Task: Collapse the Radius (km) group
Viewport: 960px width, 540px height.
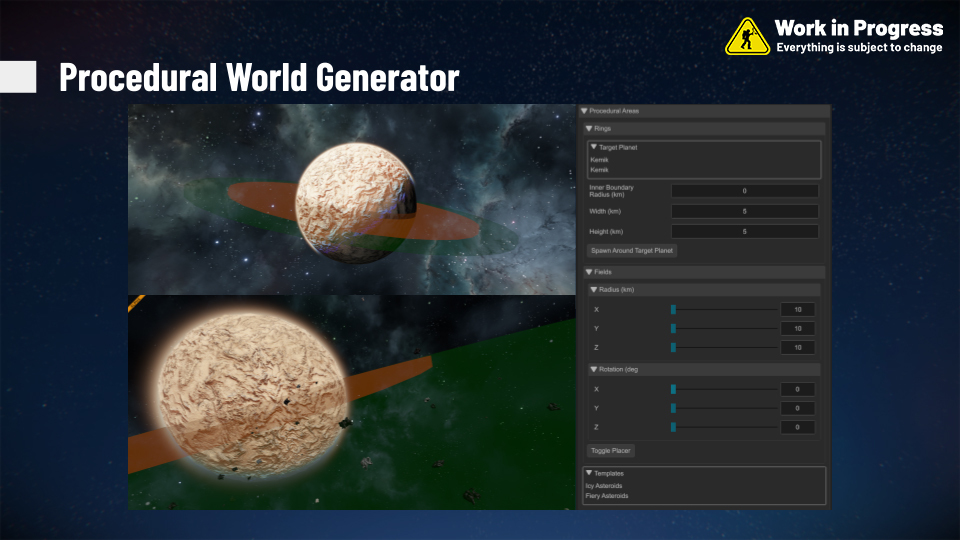Action: pyautogui.click(x=594, y=290)
